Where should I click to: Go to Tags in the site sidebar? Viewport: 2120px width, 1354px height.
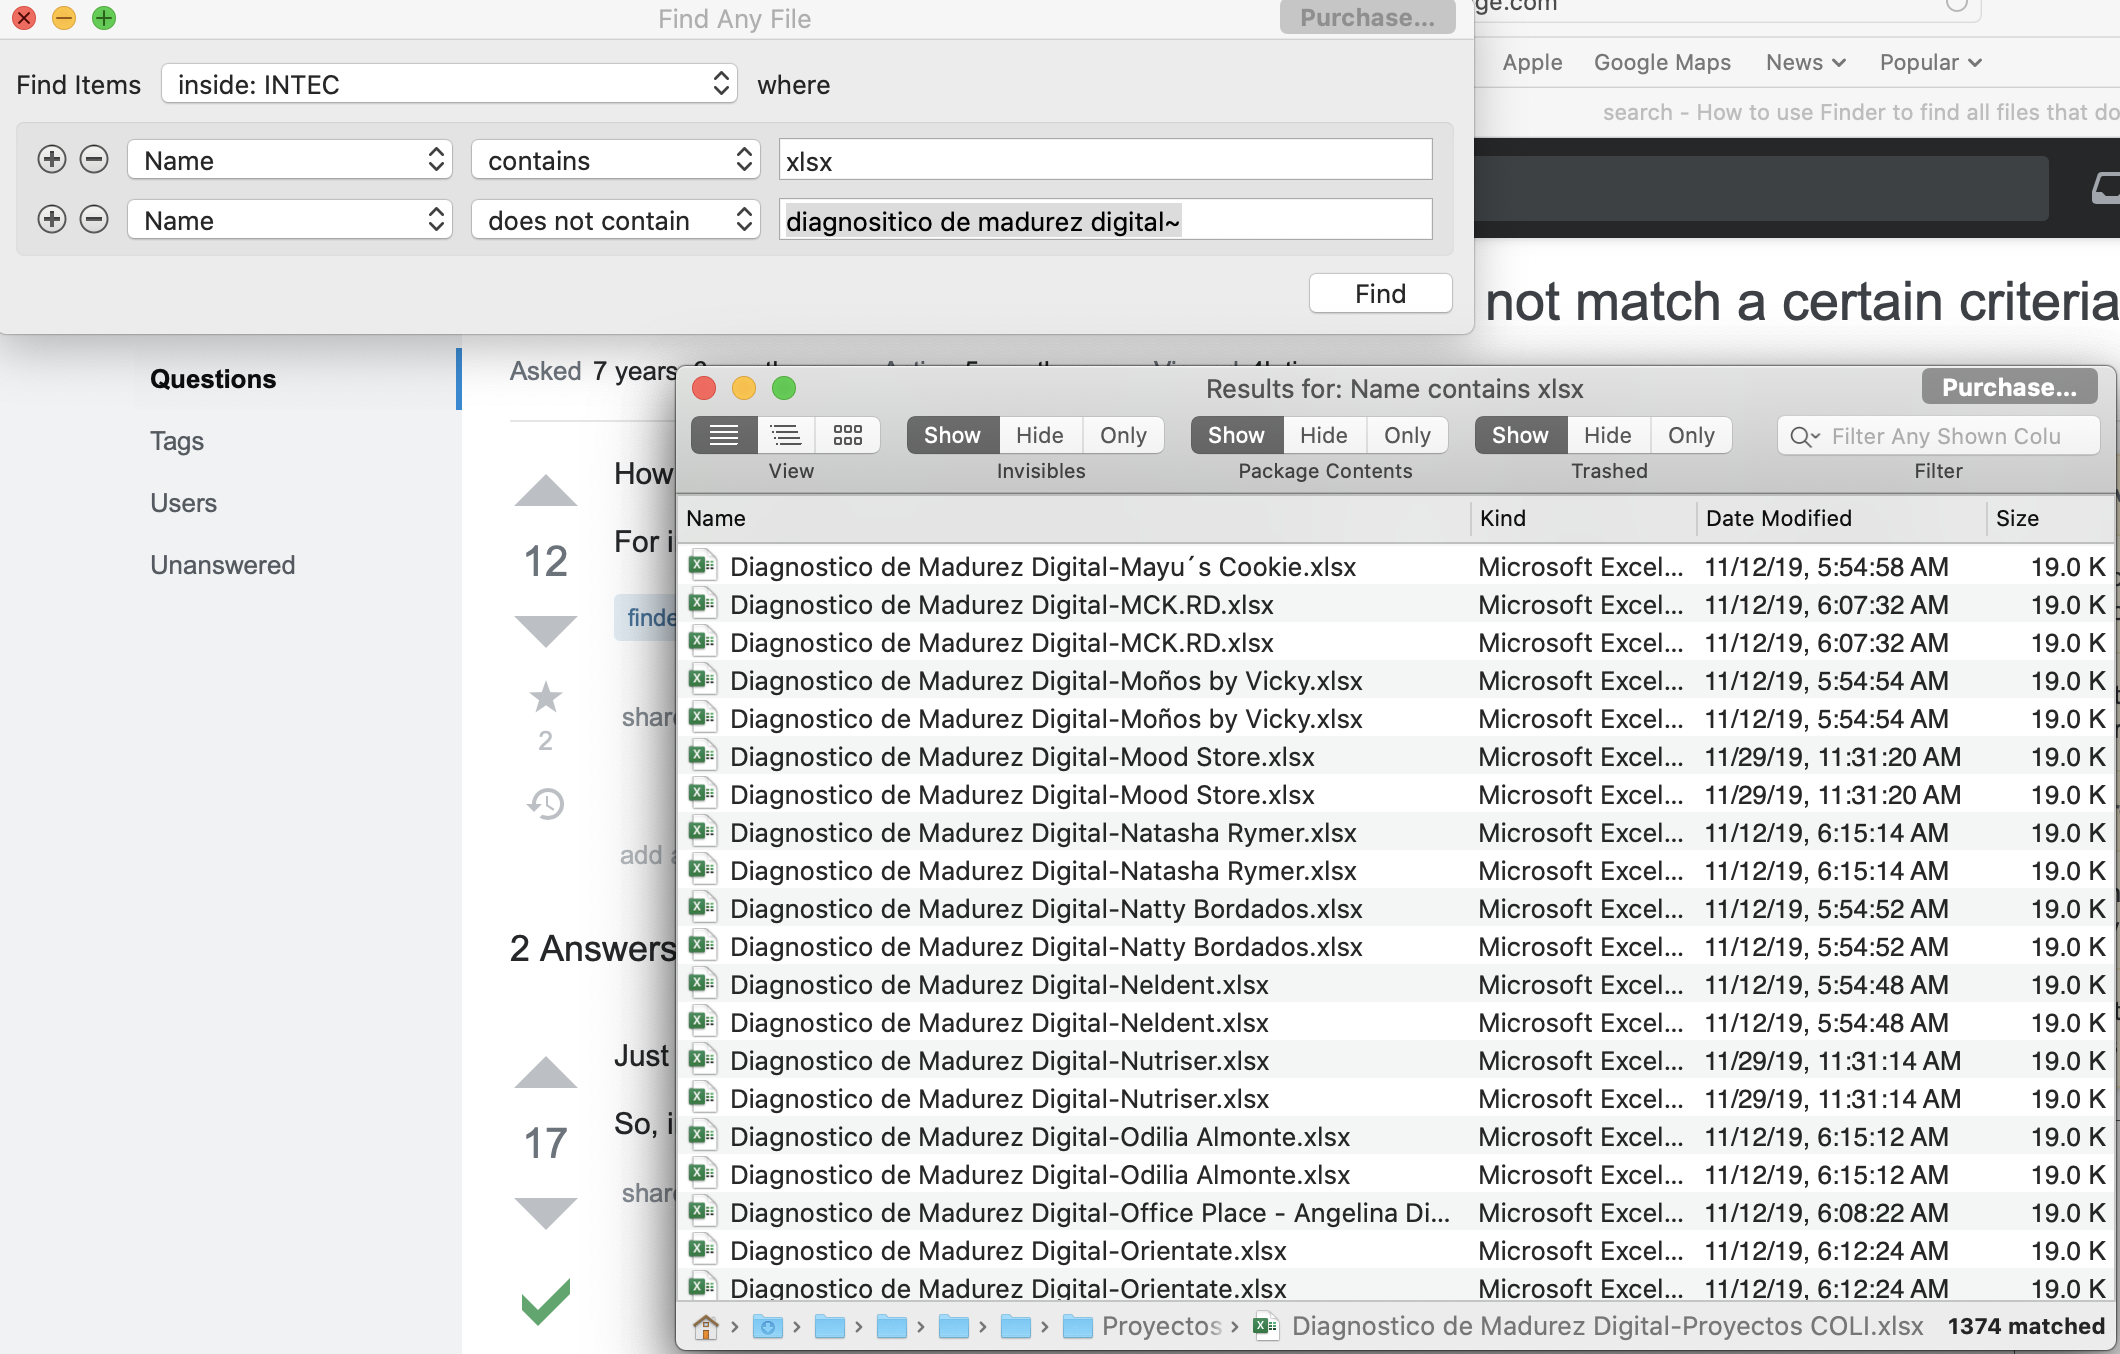tap(177, 441)
